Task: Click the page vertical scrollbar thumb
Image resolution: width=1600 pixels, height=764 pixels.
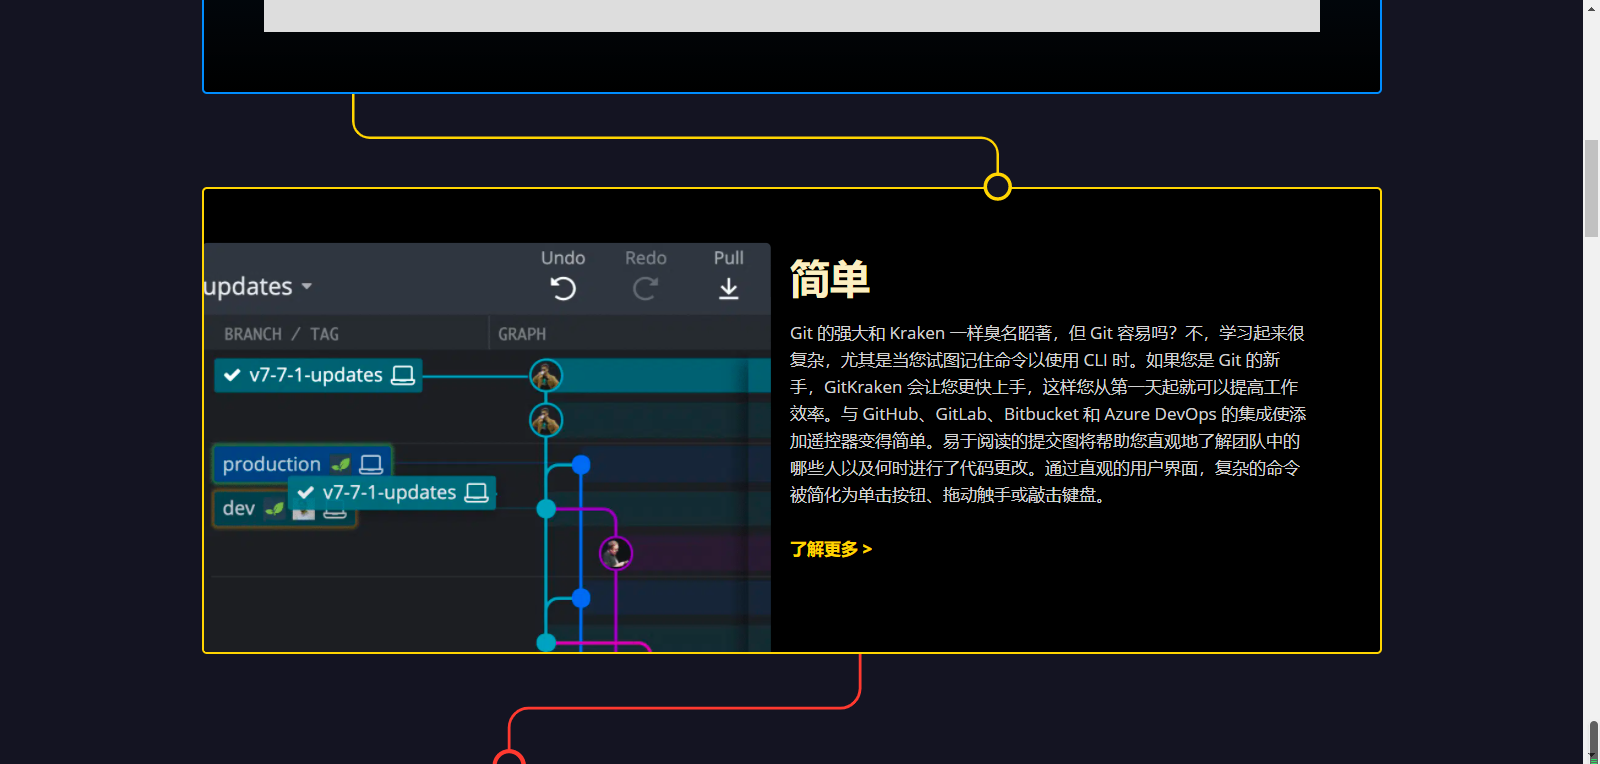Action: [1591, 188]
